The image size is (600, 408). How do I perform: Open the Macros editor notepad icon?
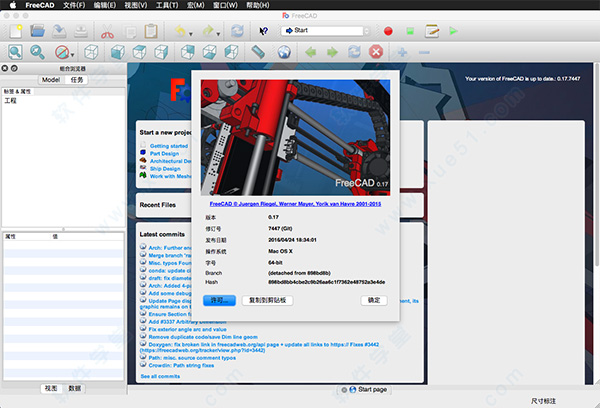pos(432,31)
